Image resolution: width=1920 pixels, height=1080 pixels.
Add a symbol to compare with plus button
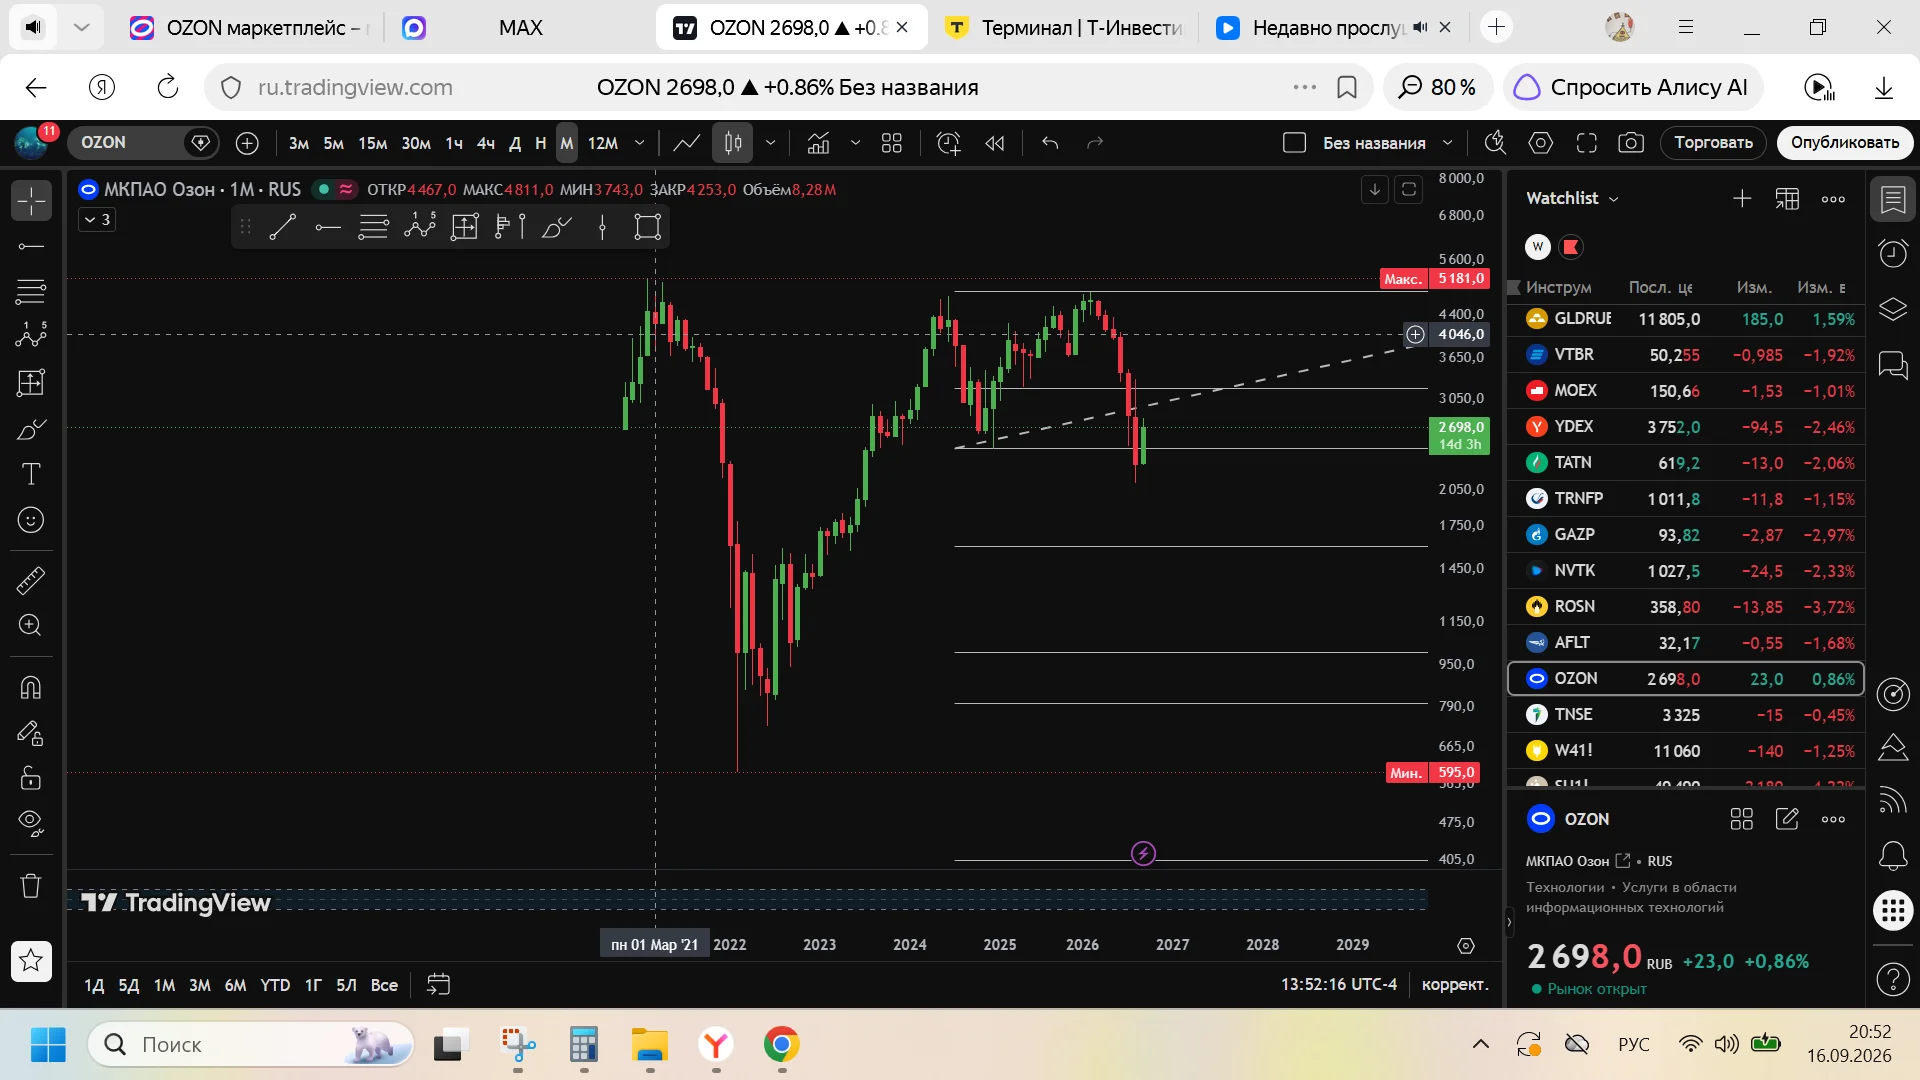tap(247, 143)
